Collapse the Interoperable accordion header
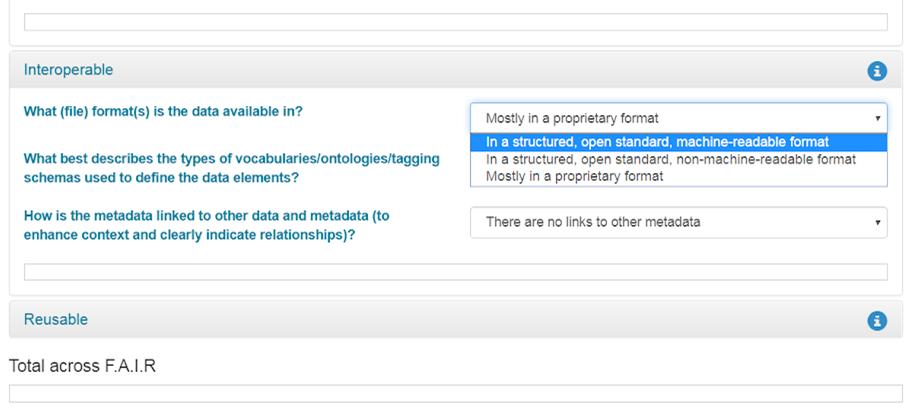Image resolution: width=912 pixels, height=411 pixels. click(x=456, y=70)
